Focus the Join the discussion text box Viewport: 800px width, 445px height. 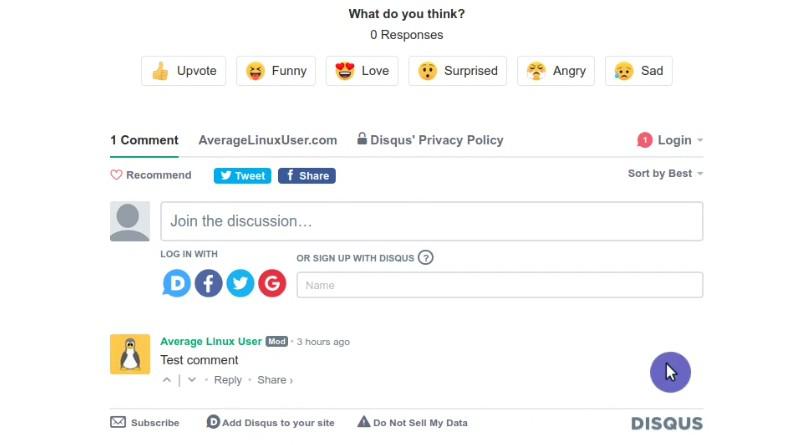click(432, 221)
